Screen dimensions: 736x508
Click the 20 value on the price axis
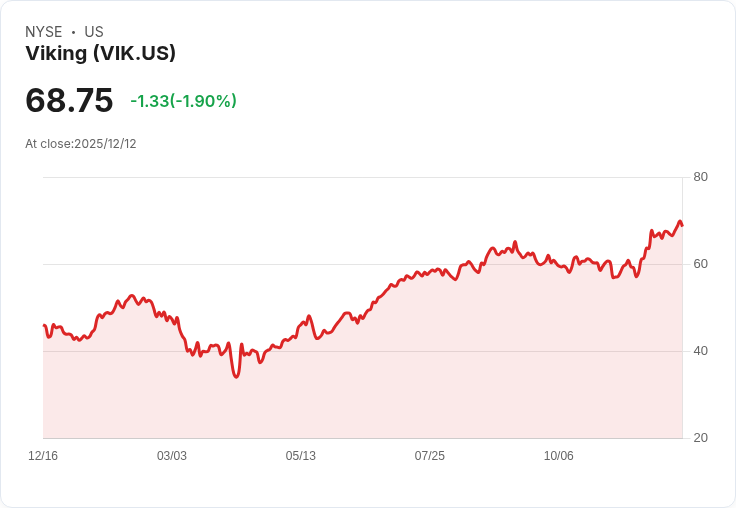pos(700,438)
